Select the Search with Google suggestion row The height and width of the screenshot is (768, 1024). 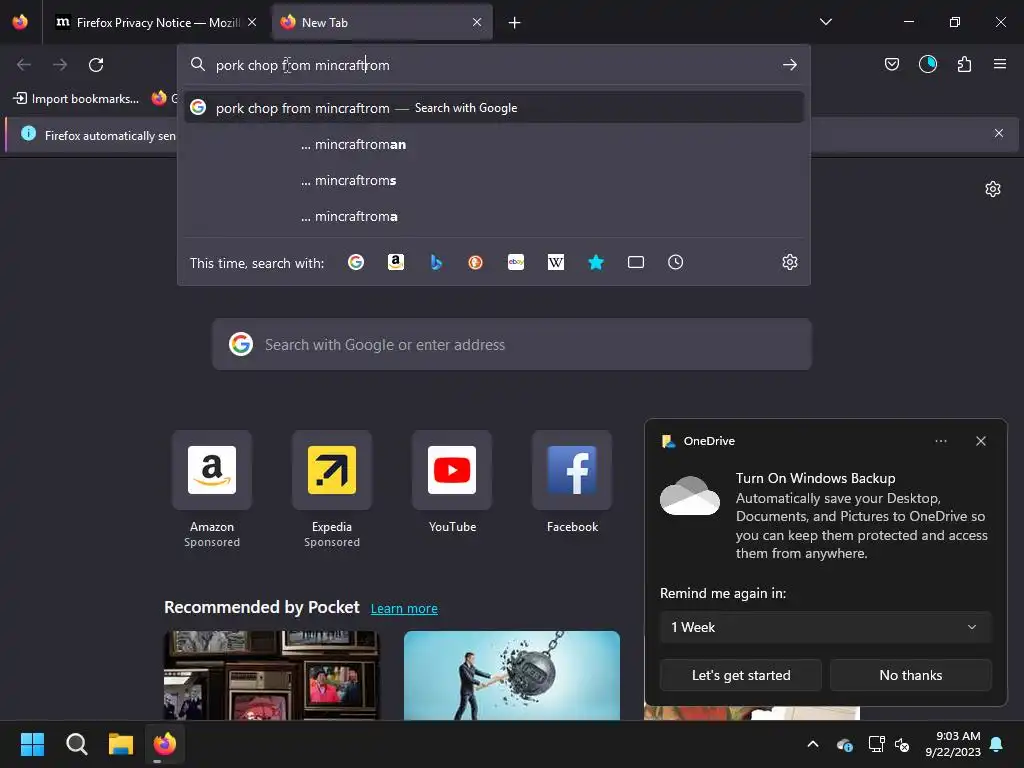[494, 108]
